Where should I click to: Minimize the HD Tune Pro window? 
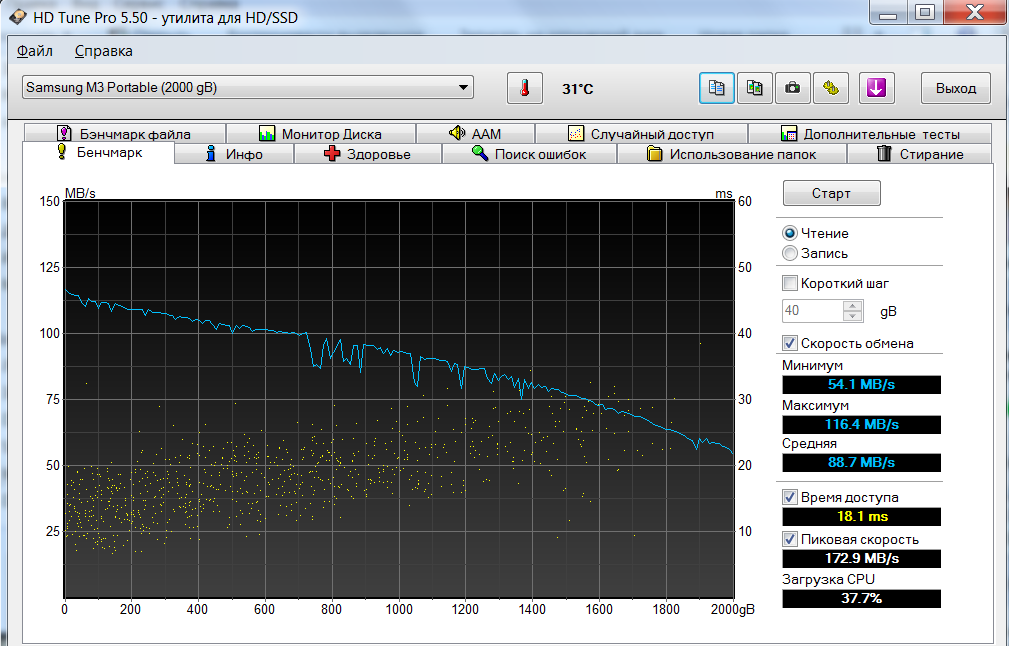[889, 13]
